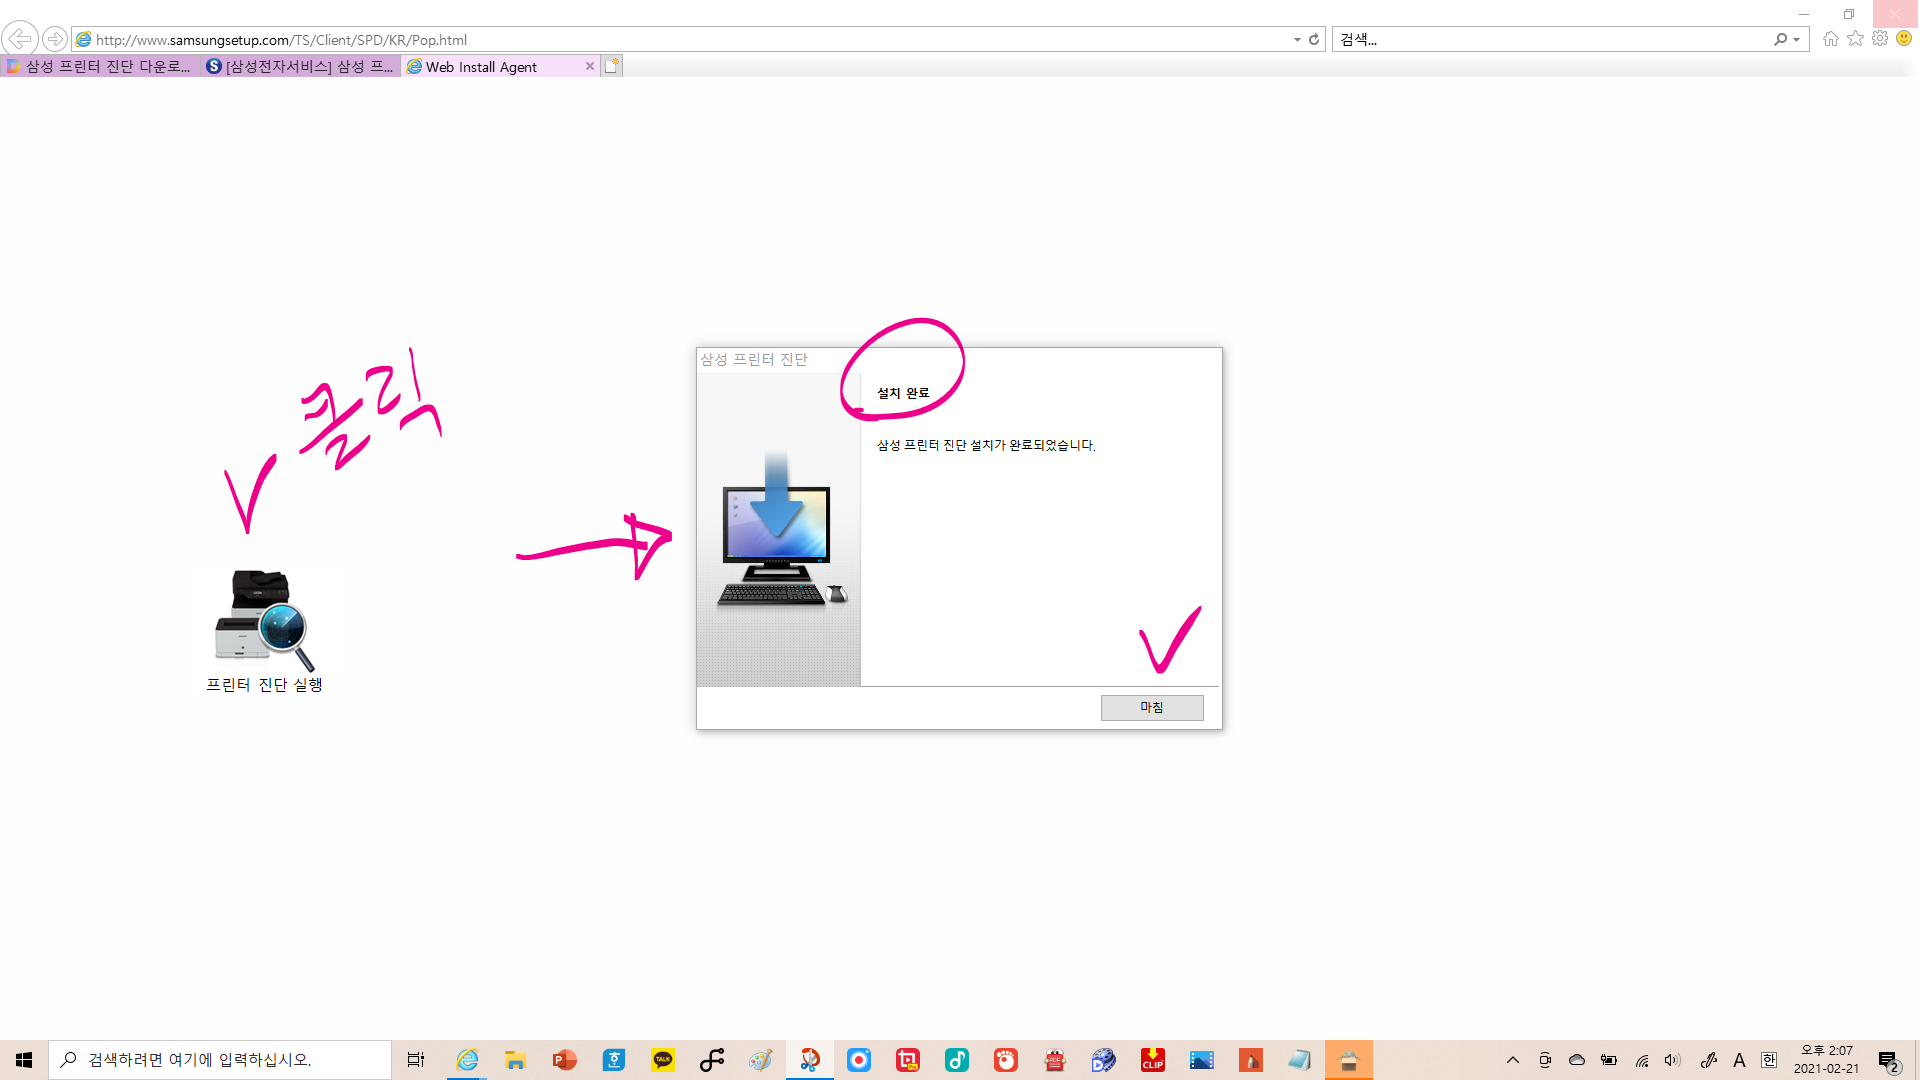Open the Paint palette app on taskbar

click(x=761, y=1060)
